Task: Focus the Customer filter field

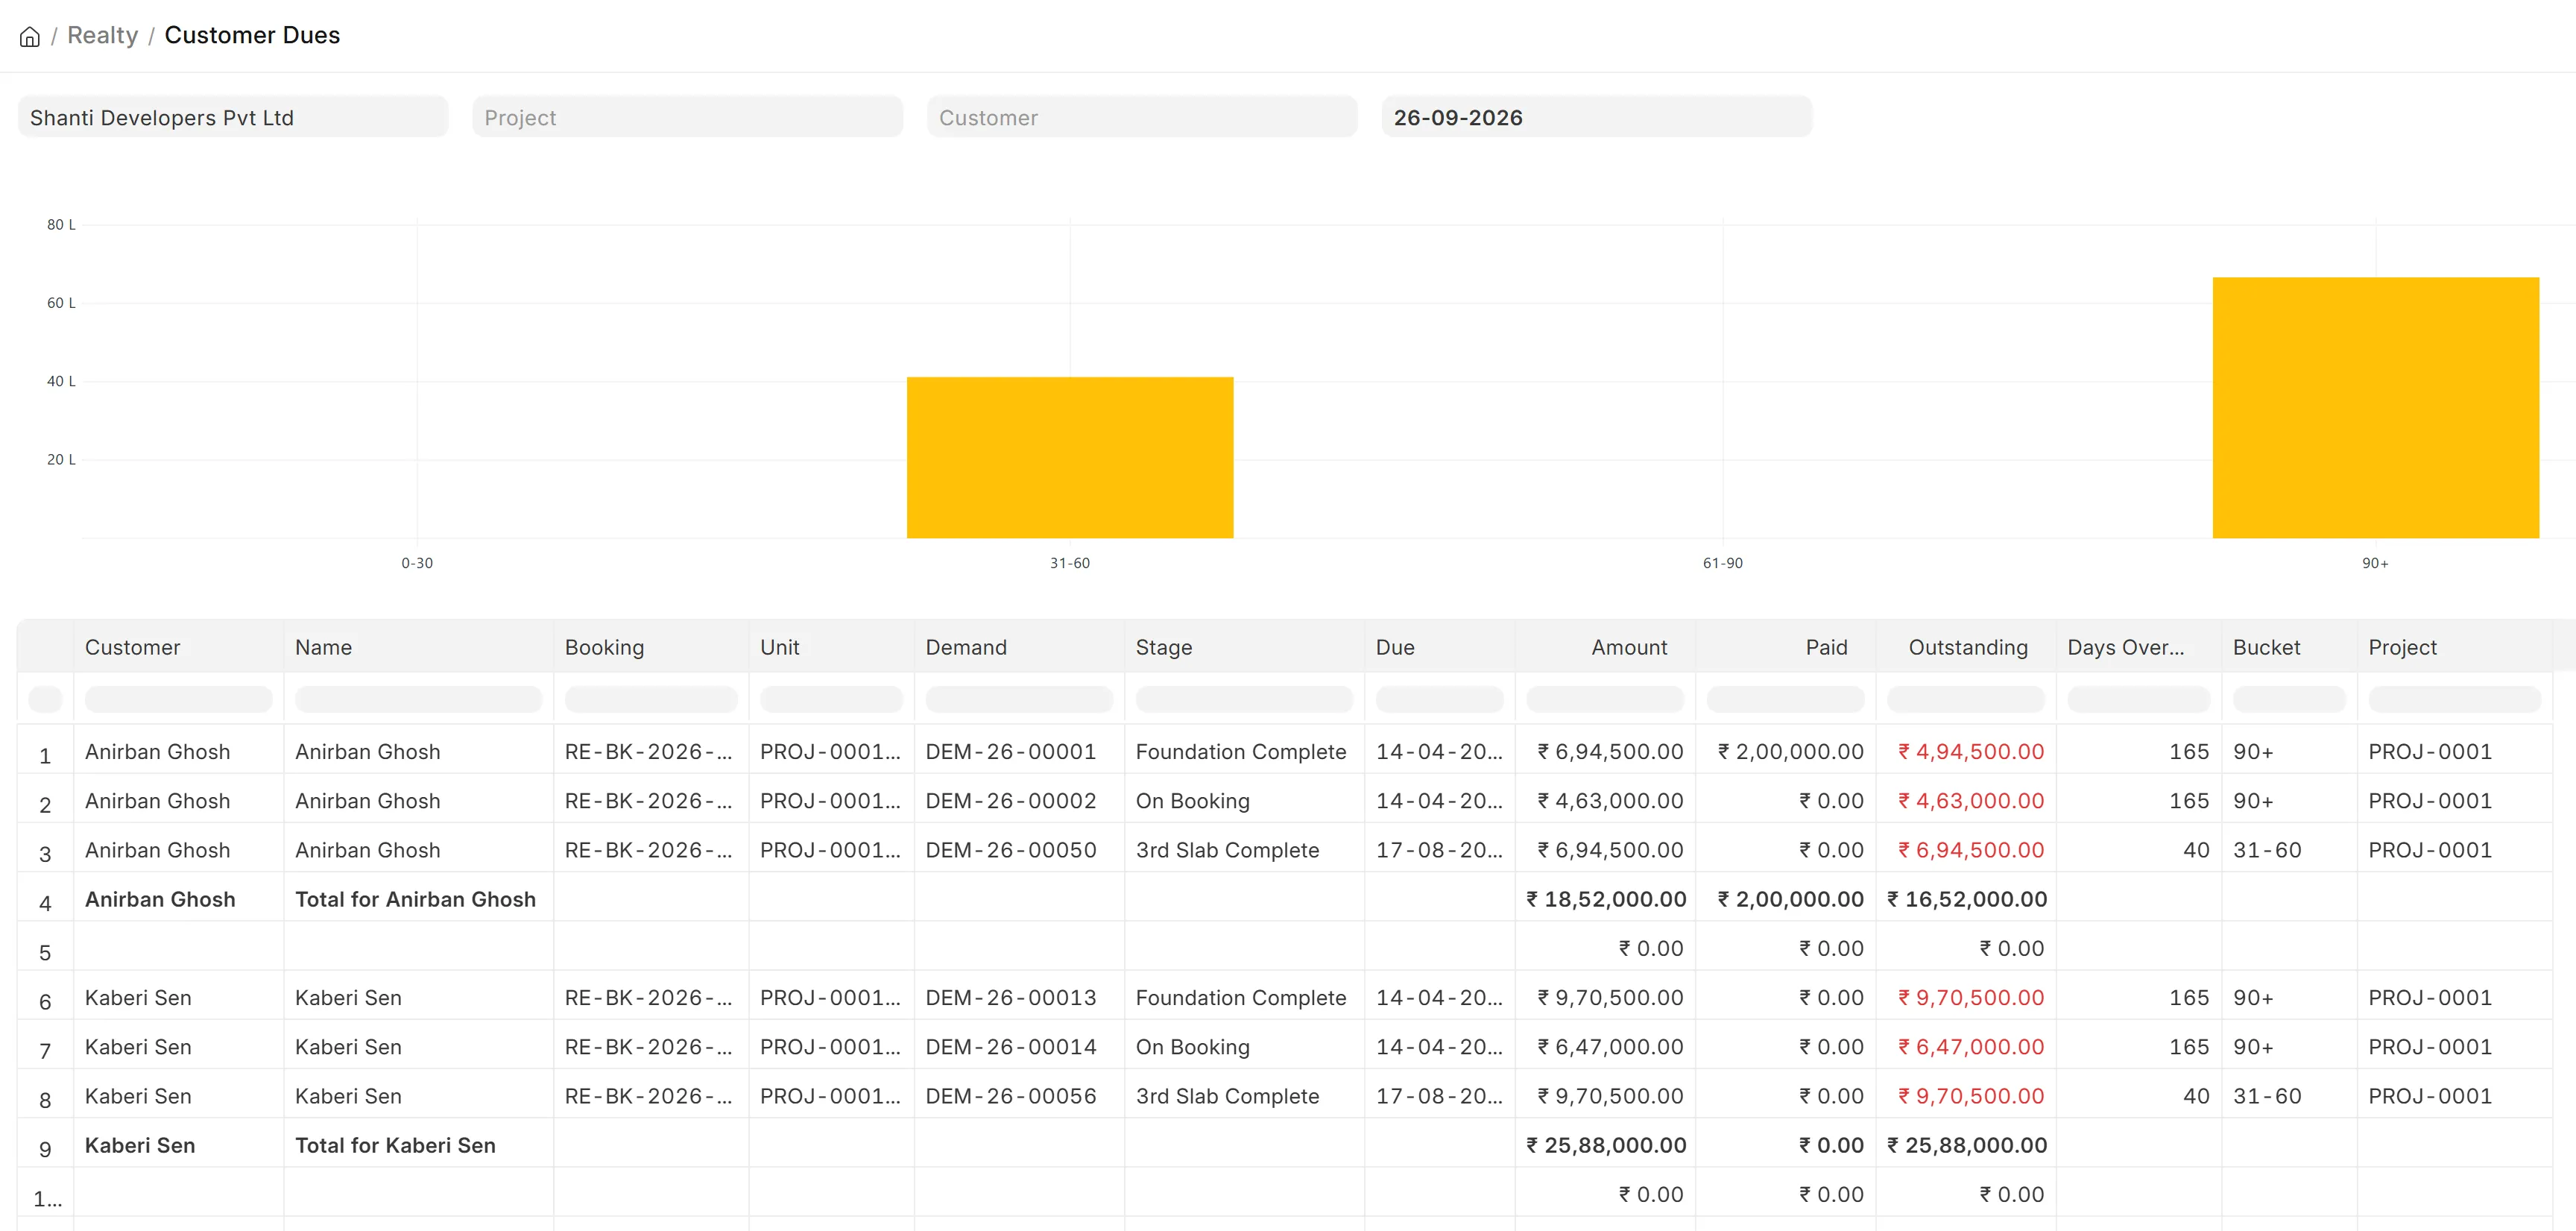Action: coord(1142,117)
